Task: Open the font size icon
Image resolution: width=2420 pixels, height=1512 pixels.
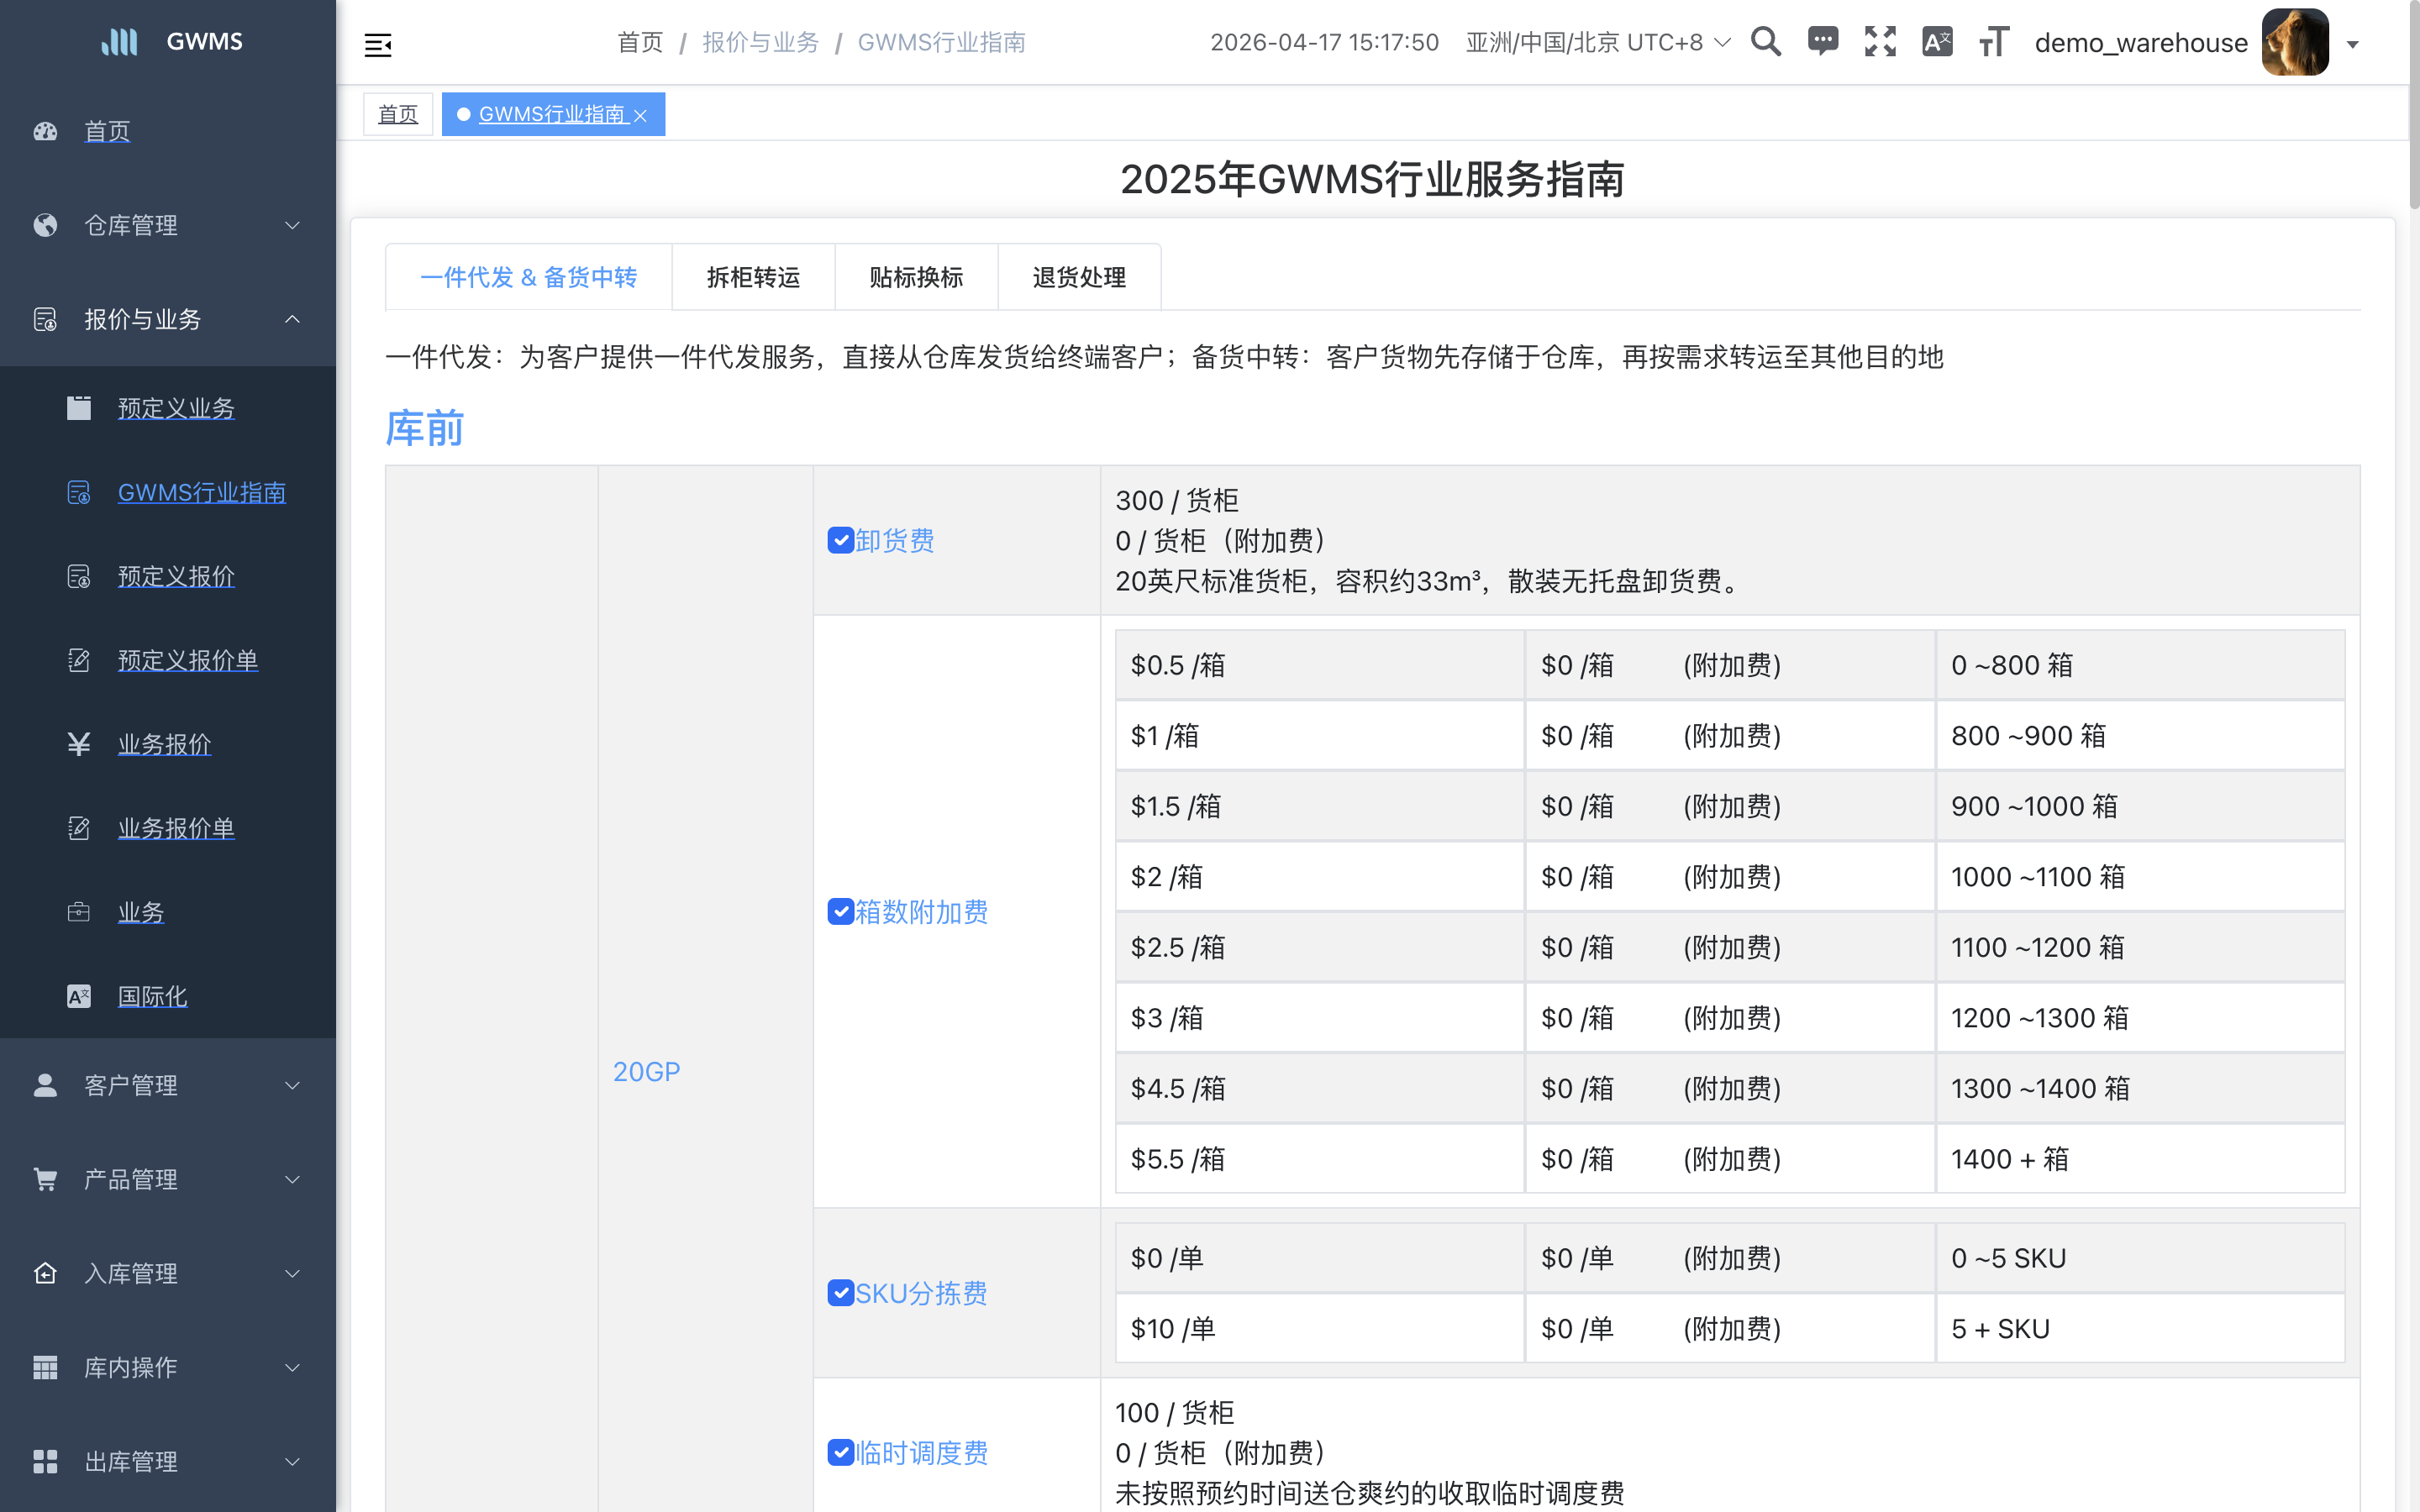Action: point(1993,42)
